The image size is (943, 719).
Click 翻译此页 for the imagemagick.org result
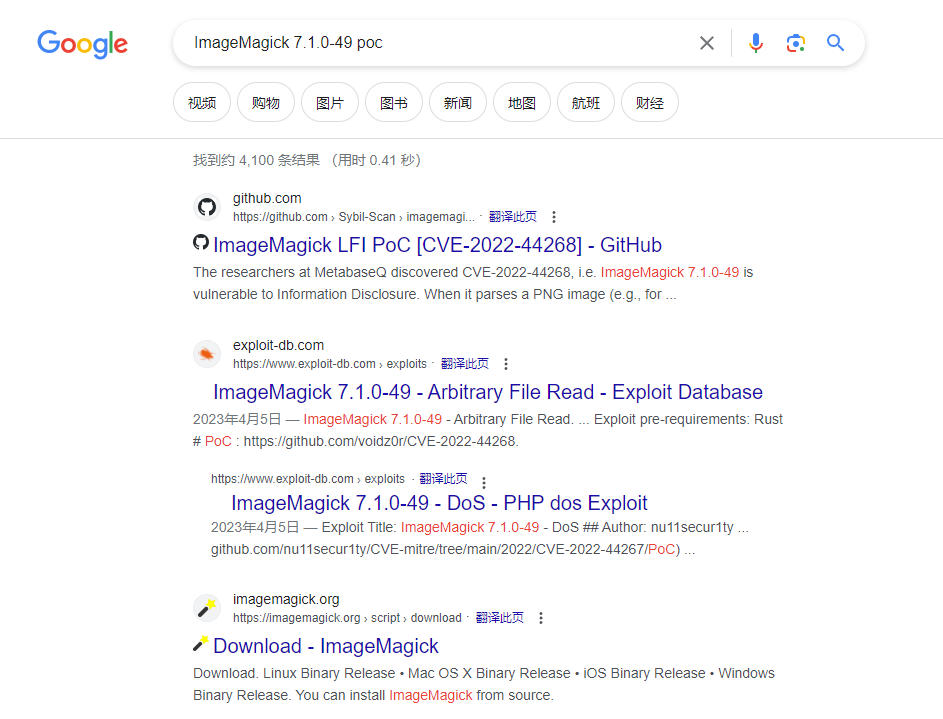click(x=499, y=618)
